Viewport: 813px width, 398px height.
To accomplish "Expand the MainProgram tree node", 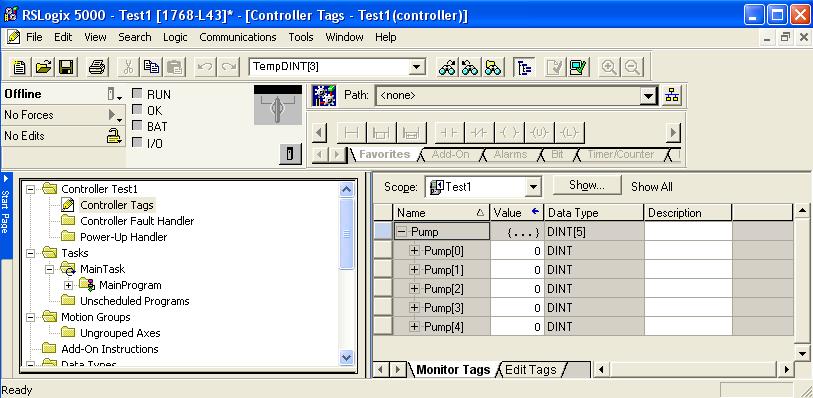I will pyautogui.click(x=68, y=285).
